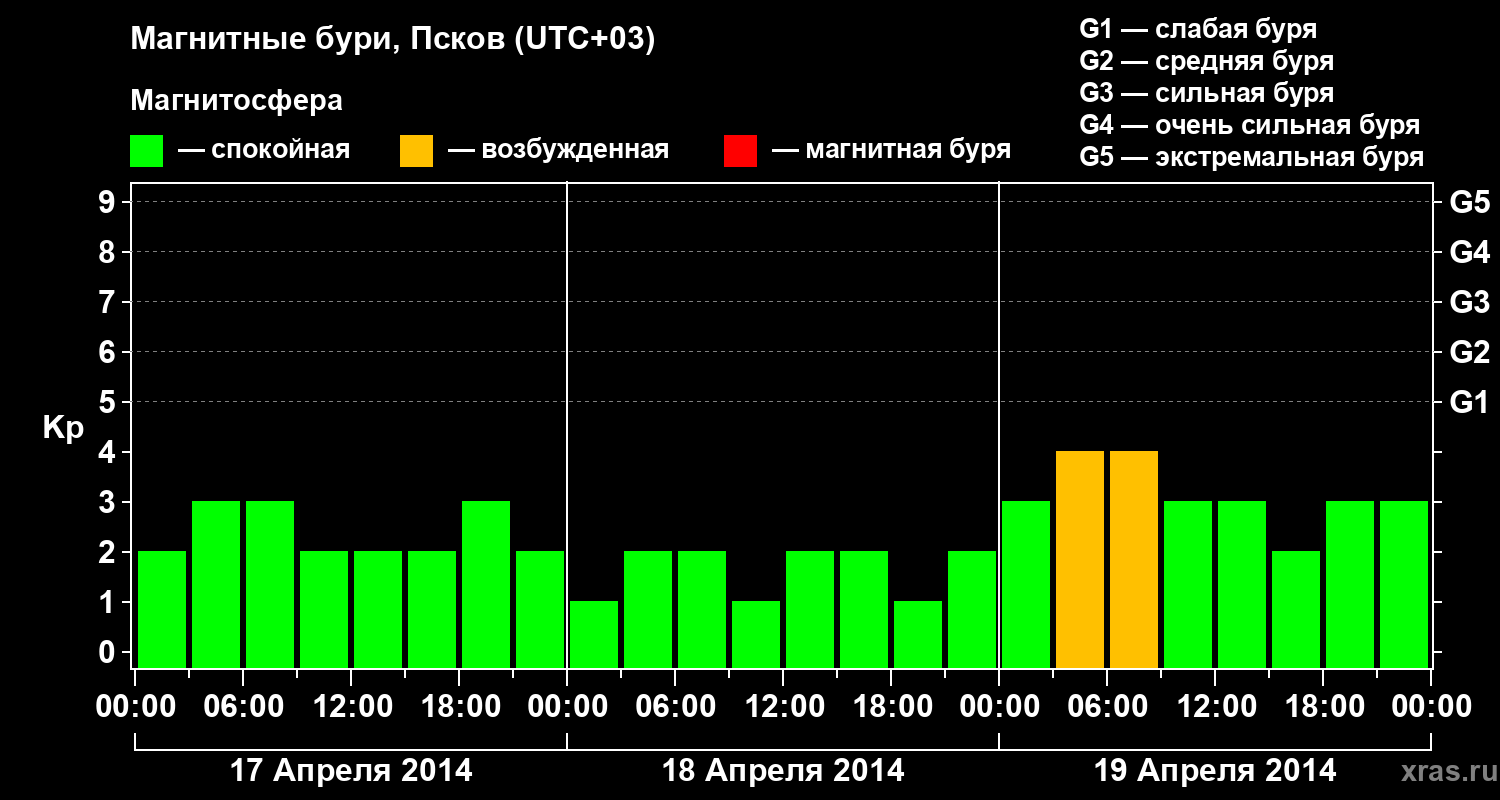1500x800 pixels.
Task: Click the 15:00–18:00 bar on 19 Апреля
Action: [1296, 609]
